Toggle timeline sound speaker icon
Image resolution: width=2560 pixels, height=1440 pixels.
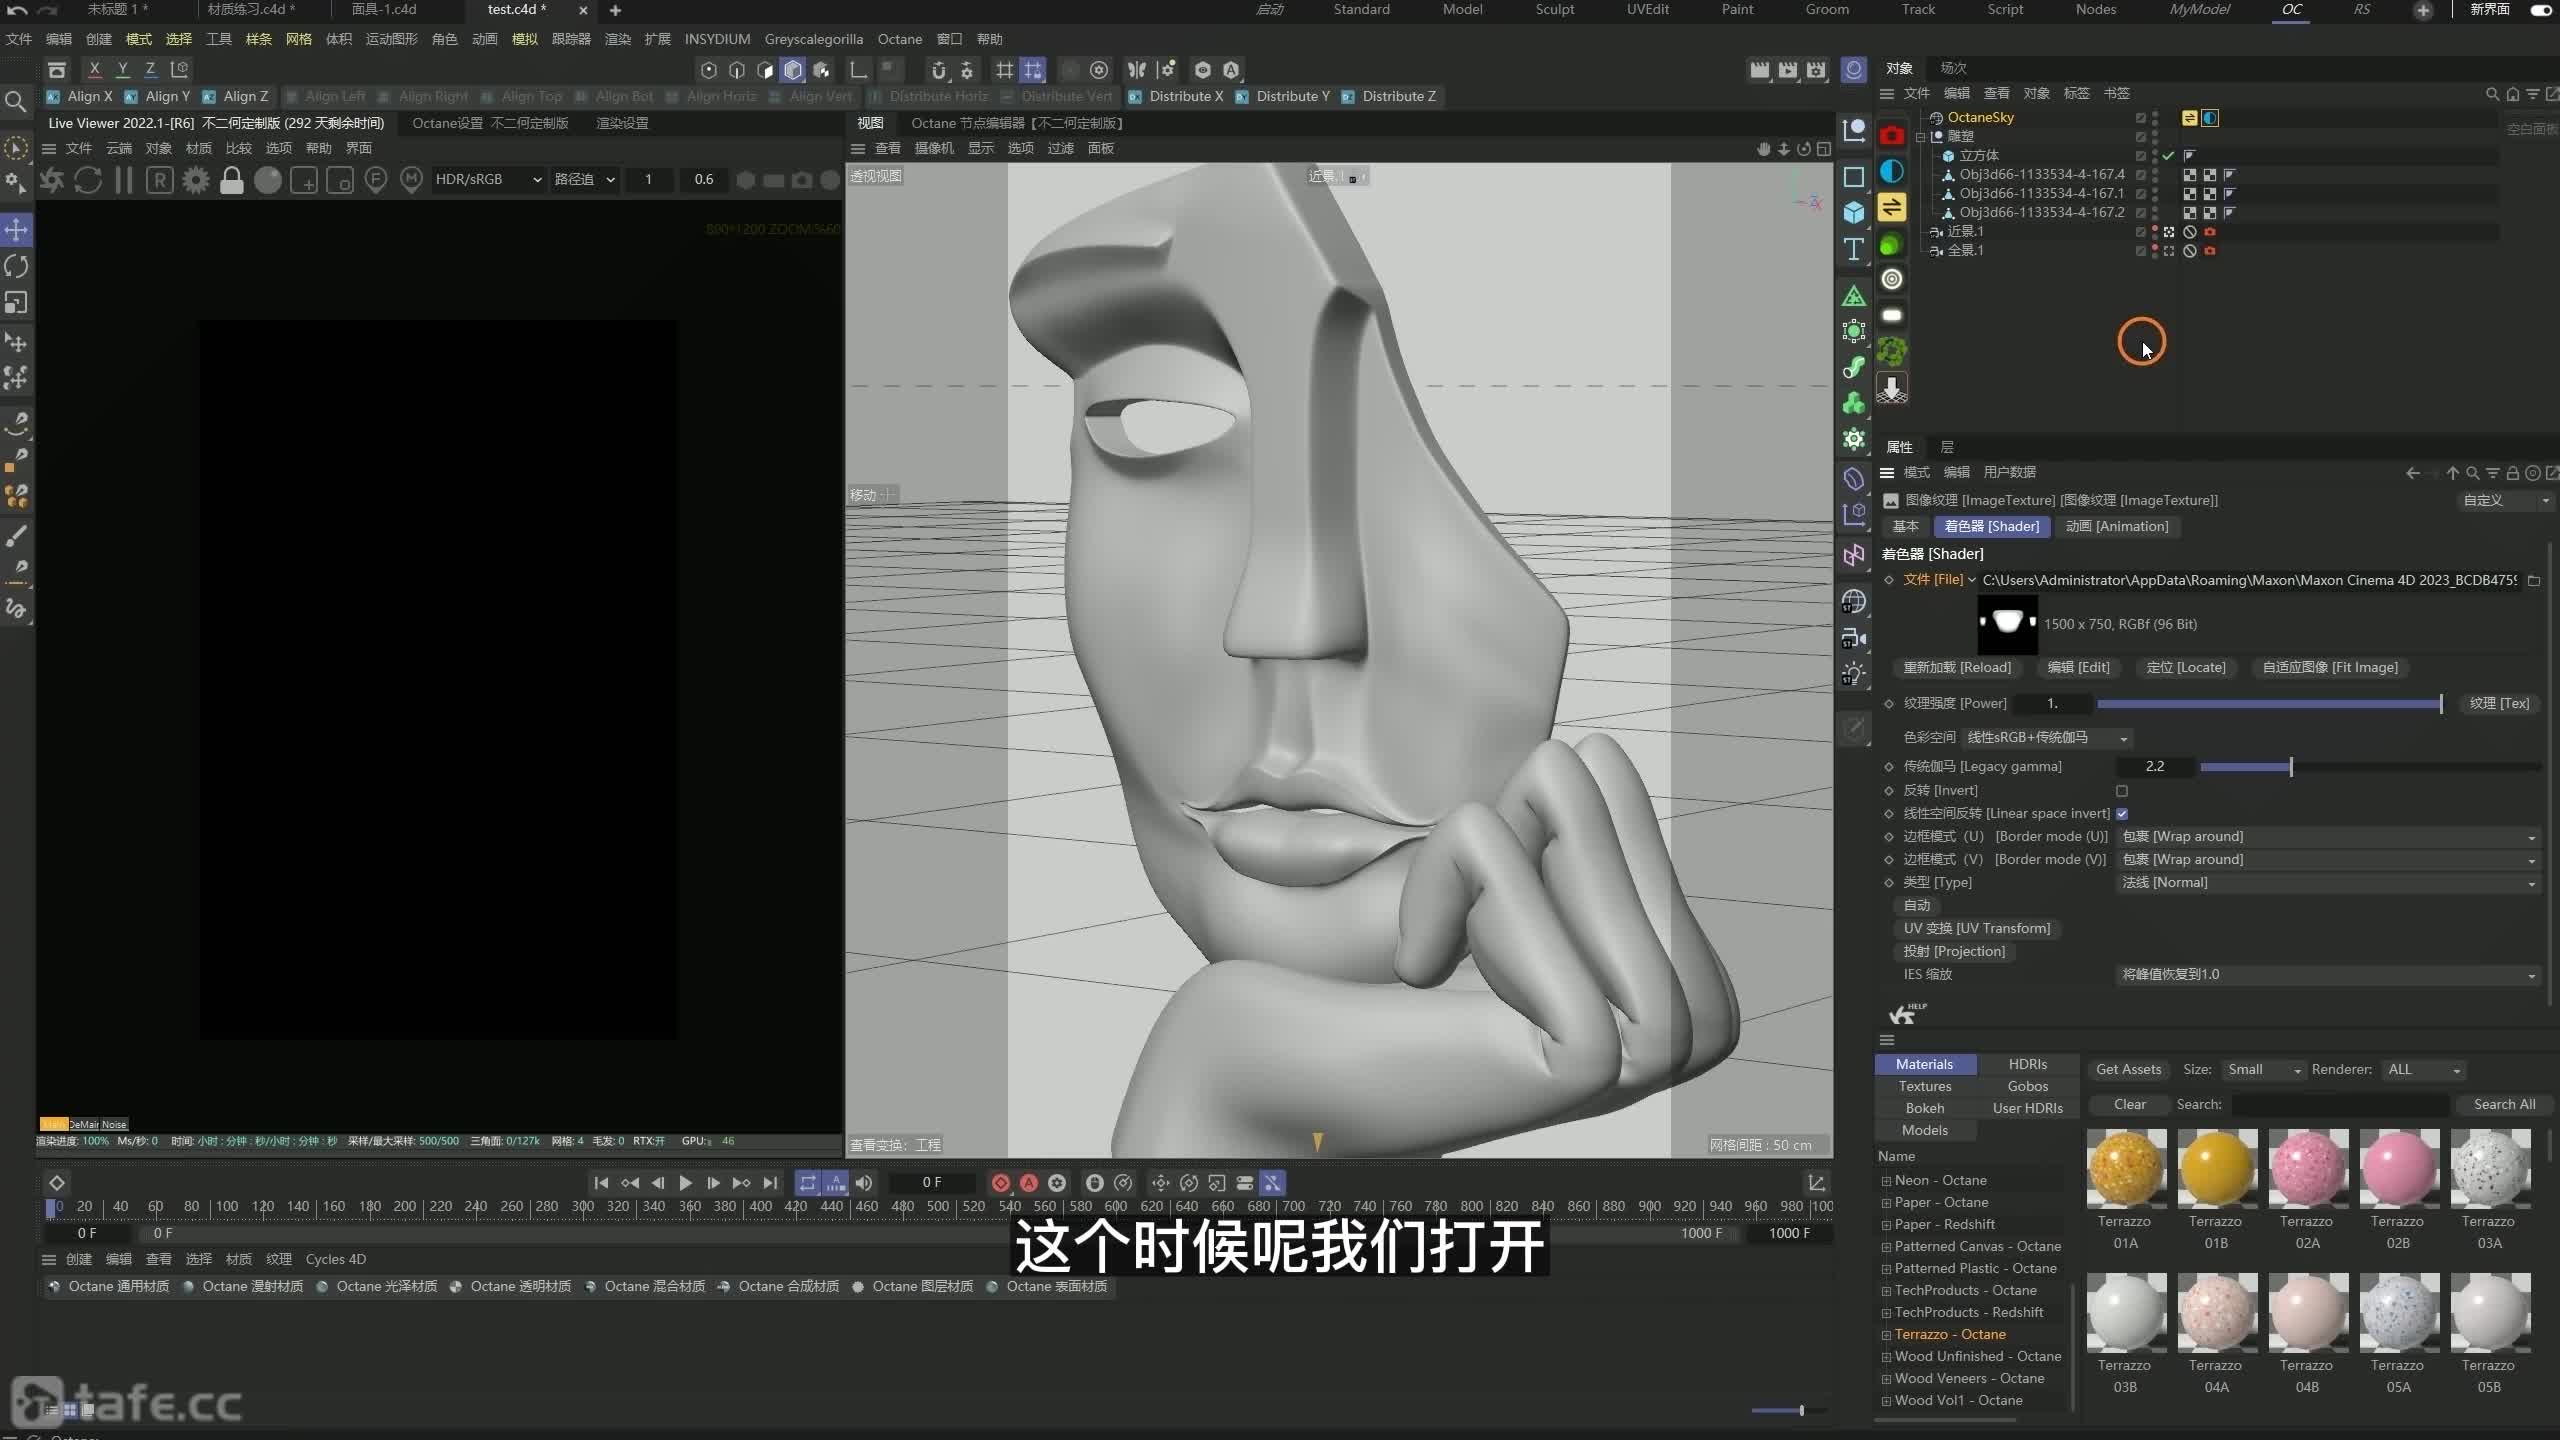(x=864, y=1183)
